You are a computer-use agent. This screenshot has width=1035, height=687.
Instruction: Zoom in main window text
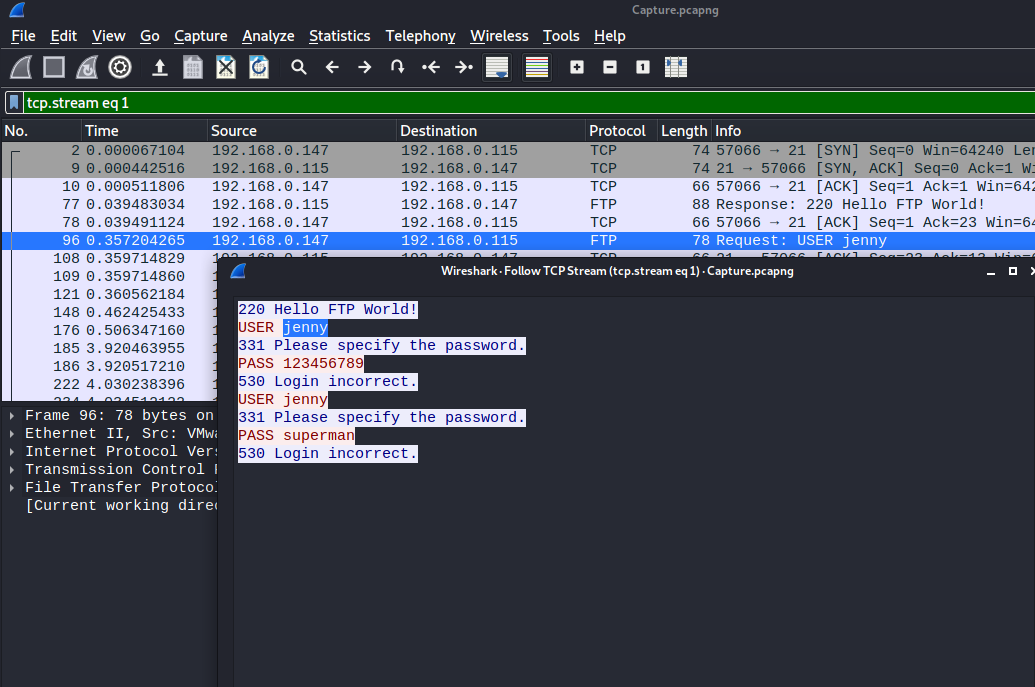pyautogui.click(x=577, y=67)
